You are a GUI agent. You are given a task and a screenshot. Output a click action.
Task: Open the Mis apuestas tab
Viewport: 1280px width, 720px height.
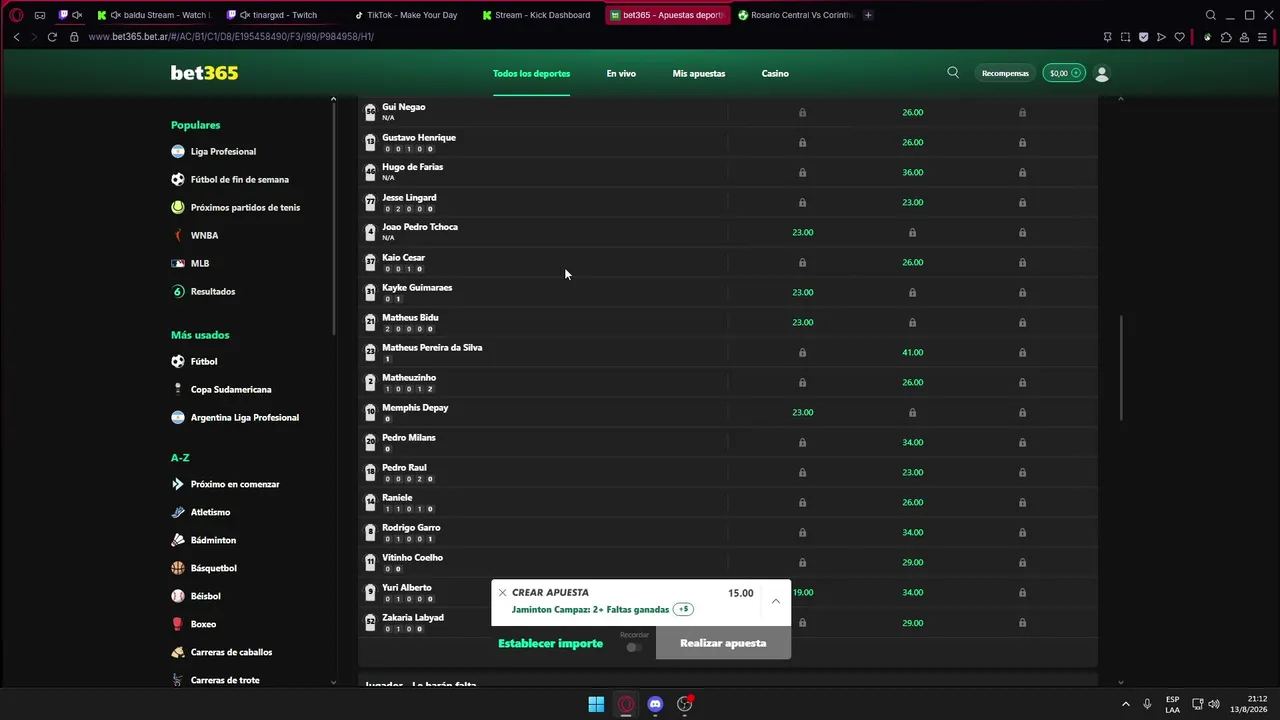click(x=699, y=73)
